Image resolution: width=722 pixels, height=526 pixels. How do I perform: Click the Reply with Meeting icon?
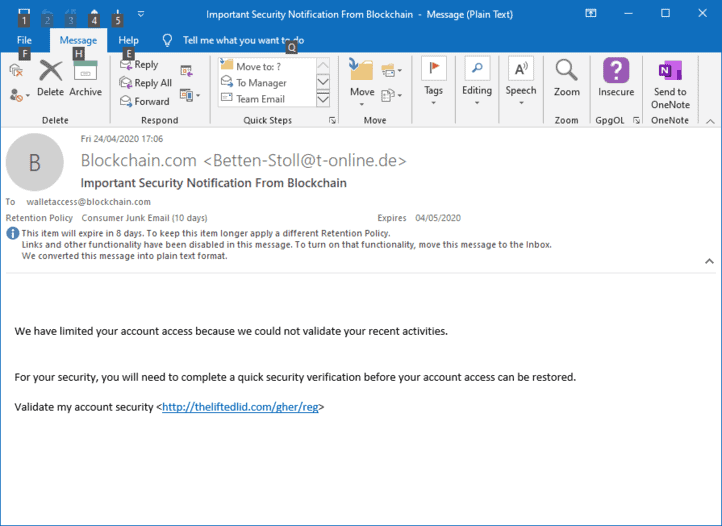tap(186, 70)
